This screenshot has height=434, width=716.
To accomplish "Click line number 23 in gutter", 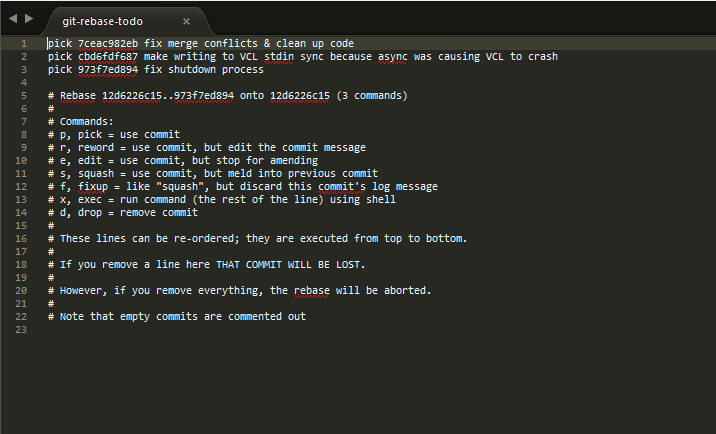I will tap(21, 330).
